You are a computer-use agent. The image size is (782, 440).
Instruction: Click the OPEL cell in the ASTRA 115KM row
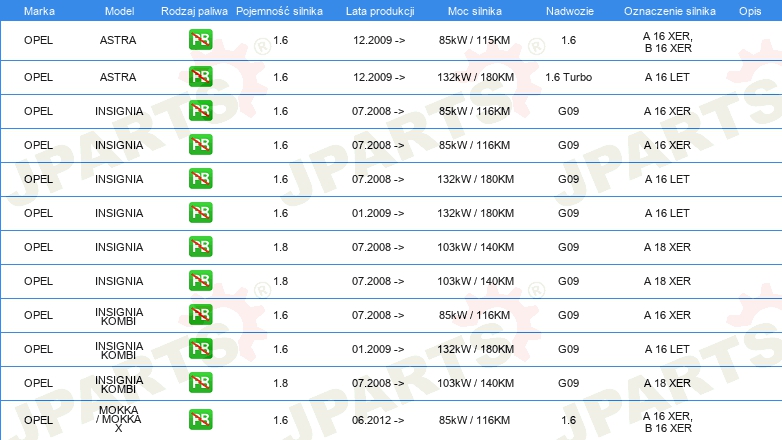pos(38,40)
